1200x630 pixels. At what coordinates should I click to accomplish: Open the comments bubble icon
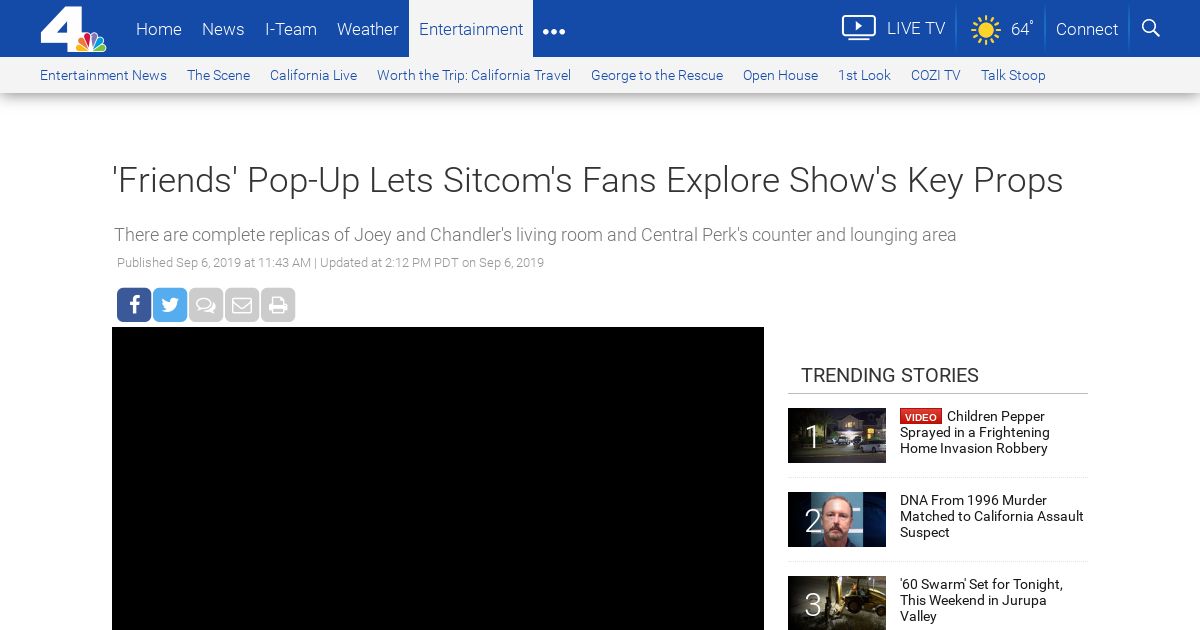(x=206, y=305)
